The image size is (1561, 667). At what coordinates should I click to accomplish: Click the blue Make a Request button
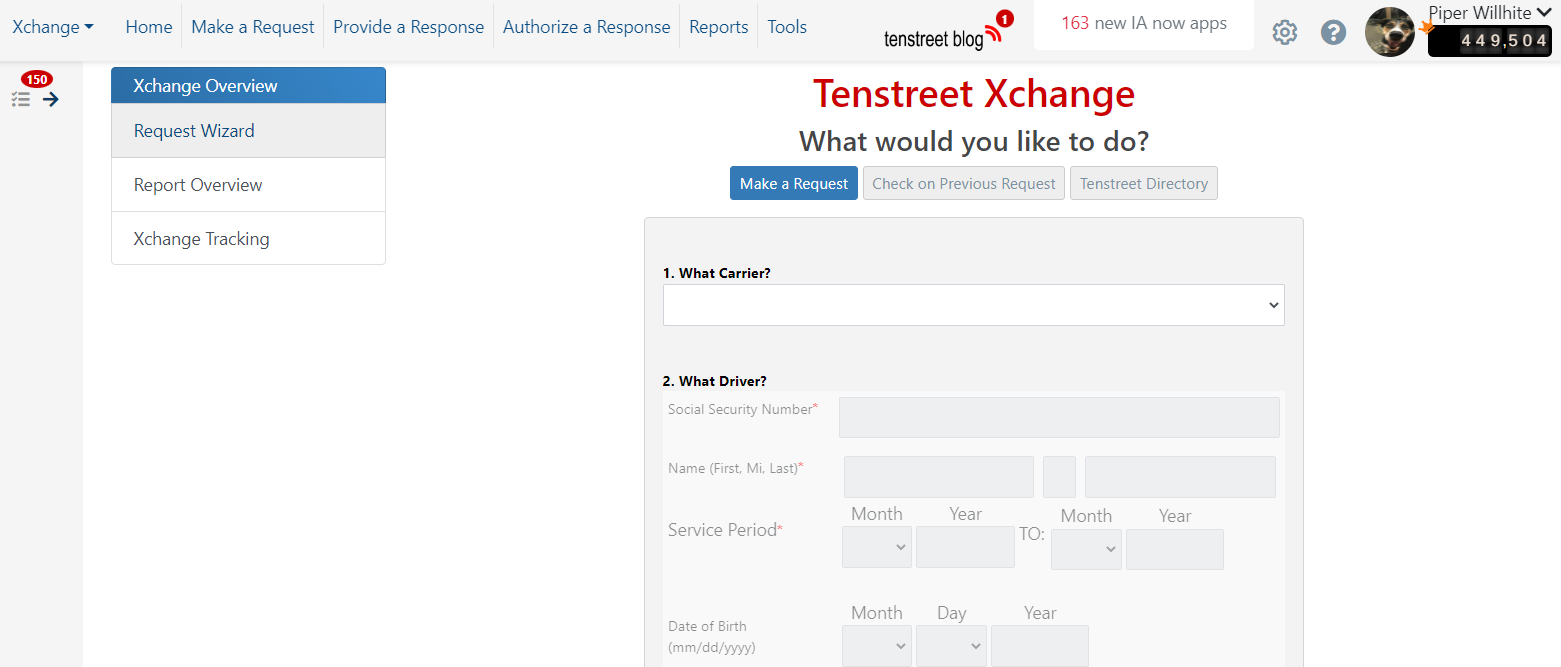tap(794, 183)
